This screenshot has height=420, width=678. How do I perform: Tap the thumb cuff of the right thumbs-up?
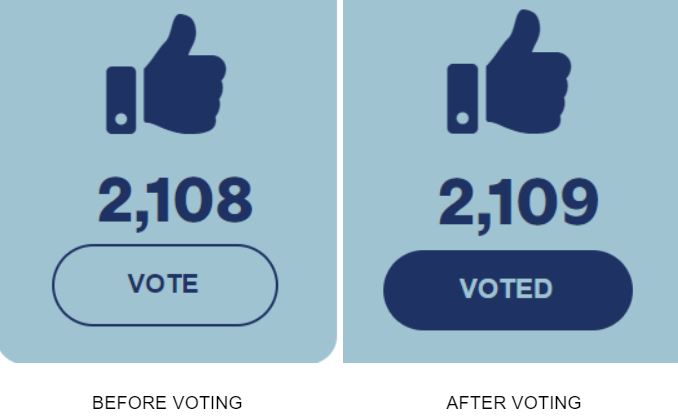462,99
